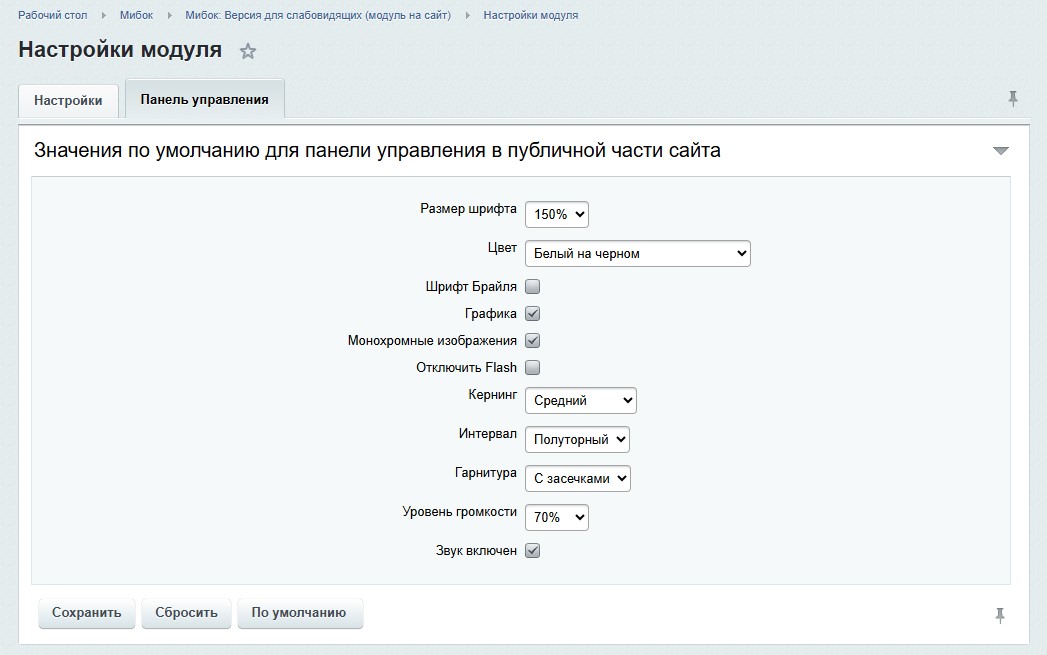Open the Цвет scheme dropdown
Screen dimensions: 1047x655
click(637, 253)
